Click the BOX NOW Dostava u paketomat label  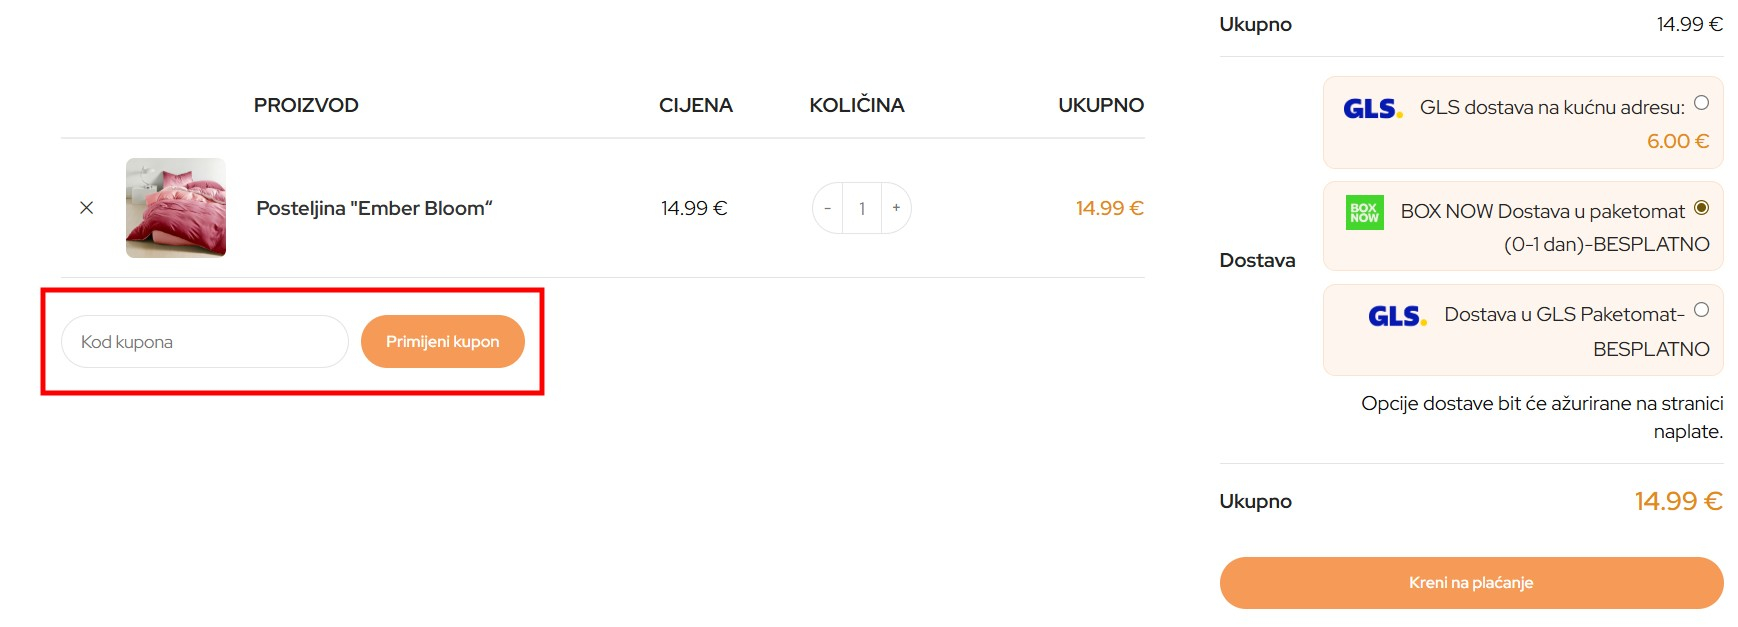[1542, 212]
